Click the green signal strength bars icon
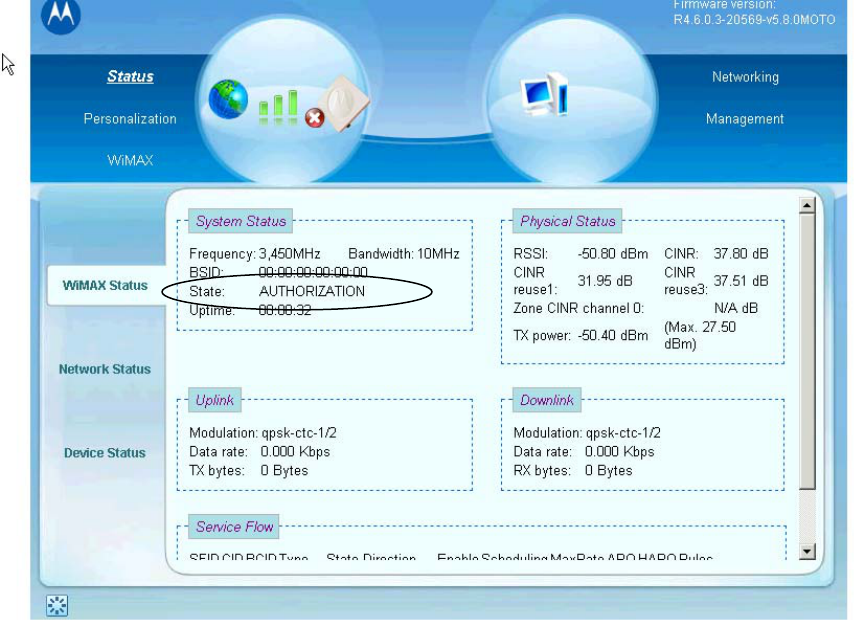 [x=278, y=107]
